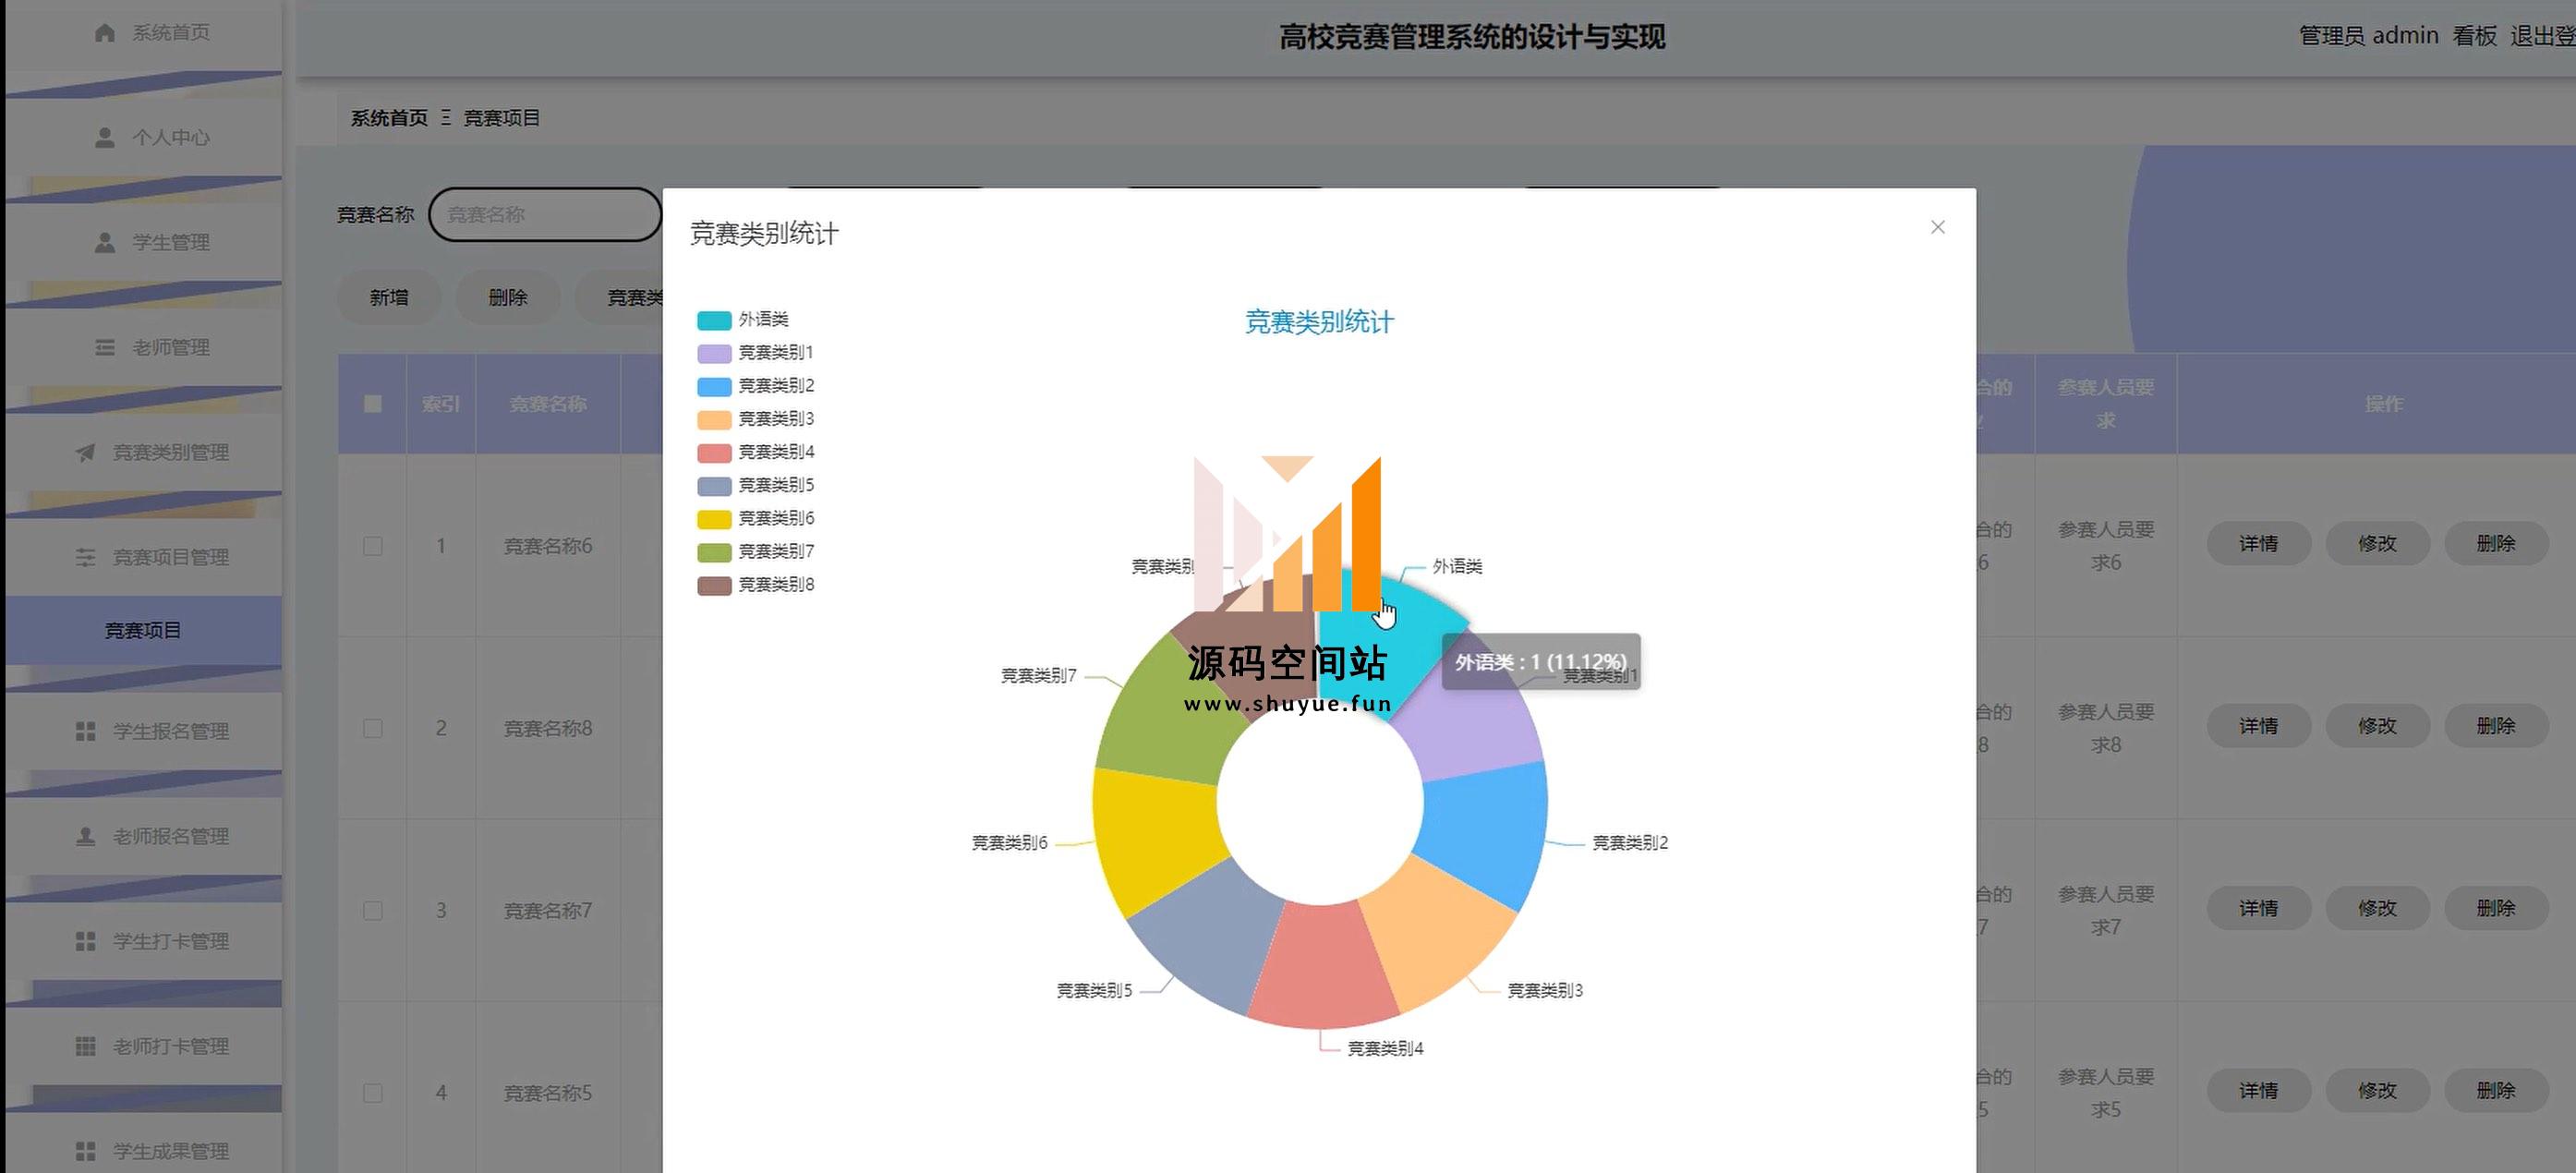The height and width of the screenshot is (1173, 2576).
Task: Toggle 竞赛类别8 legend entry
Action: point(755,584)
